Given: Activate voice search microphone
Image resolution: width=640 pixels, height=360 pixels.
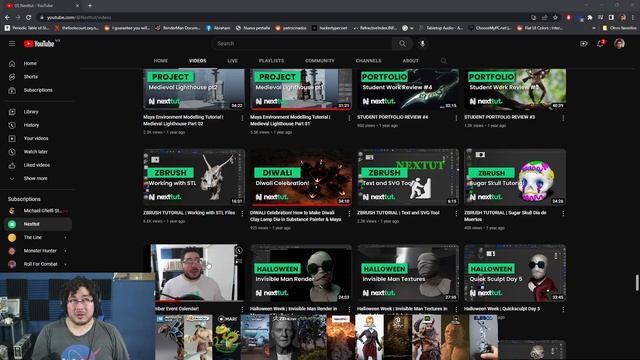Looking at the screenshot, I should (x=422, y=44).
